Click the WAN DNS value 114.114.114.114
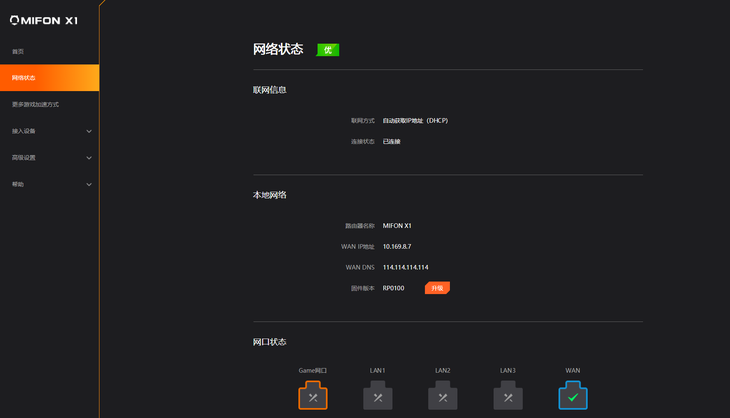This screenshot has width=730, height=418. [405, 267]
